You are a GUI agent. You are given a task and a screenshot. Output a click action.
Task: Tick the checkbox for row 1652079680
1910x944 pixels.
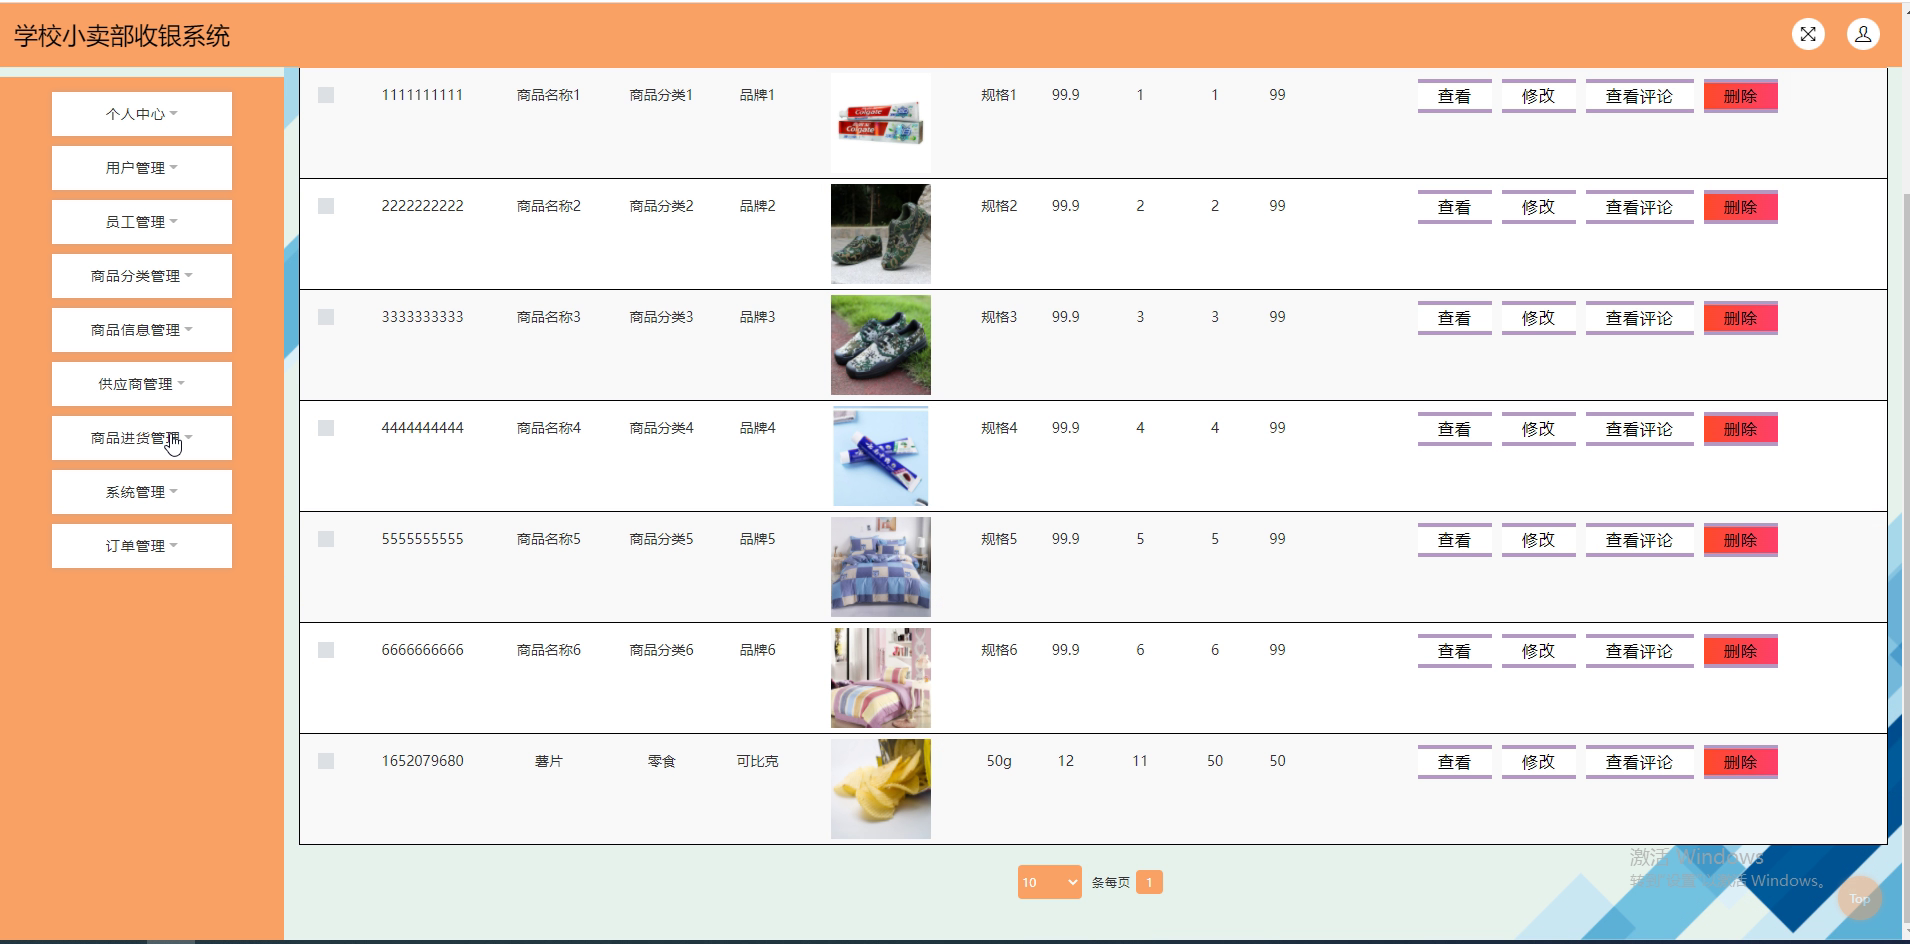tap(326, 761)
